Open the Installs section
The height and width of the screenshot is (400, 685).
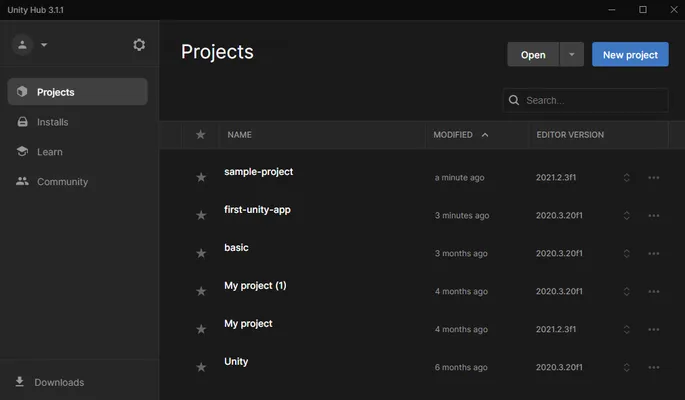(x=77, y=122)
